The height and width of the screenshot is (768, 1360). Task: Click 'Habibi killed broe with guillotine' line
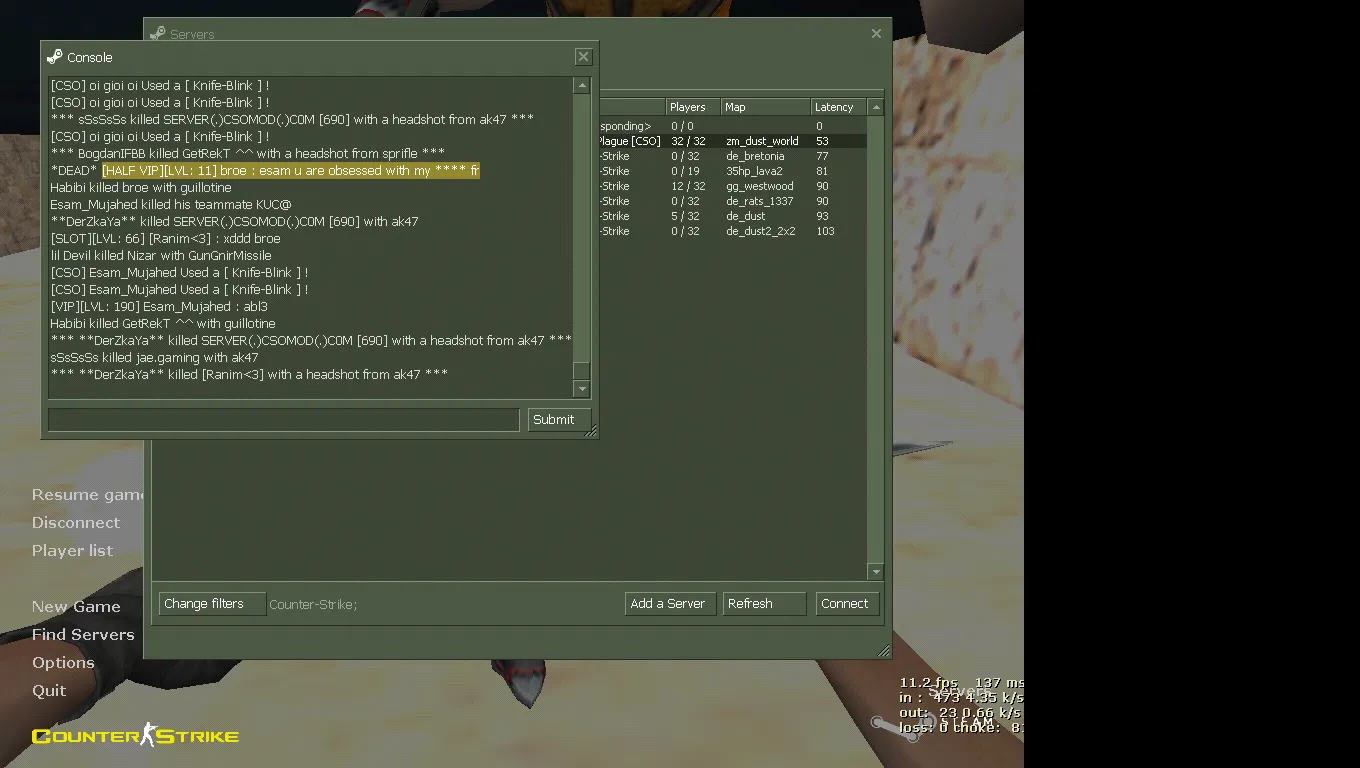[141, 188]
